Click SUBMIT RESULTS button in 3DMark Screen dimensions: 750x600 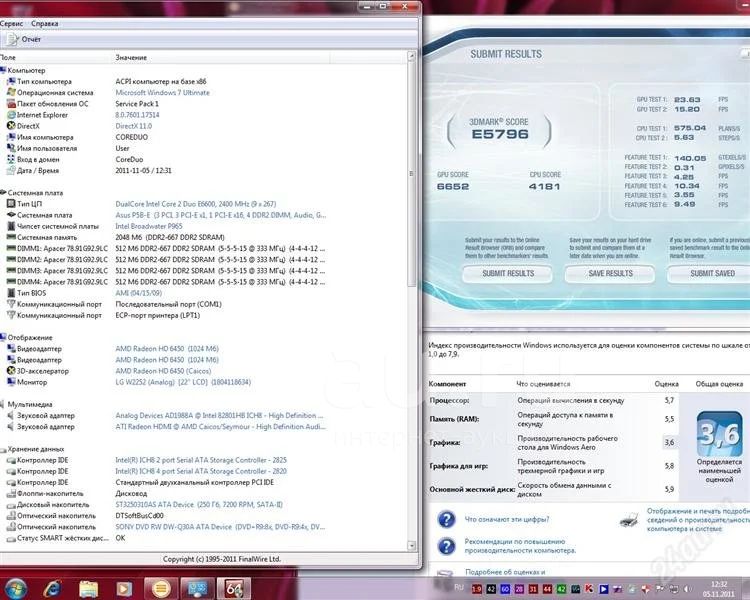[x=507, y=274]
